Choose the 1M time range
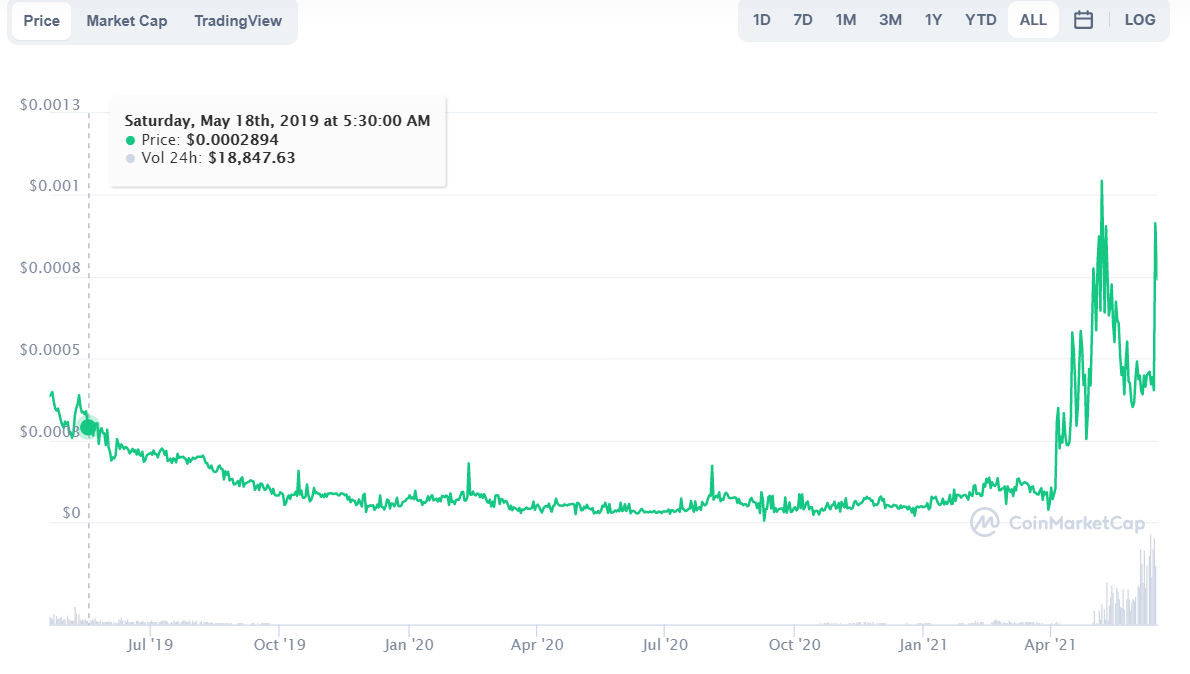 coord(845,20)
